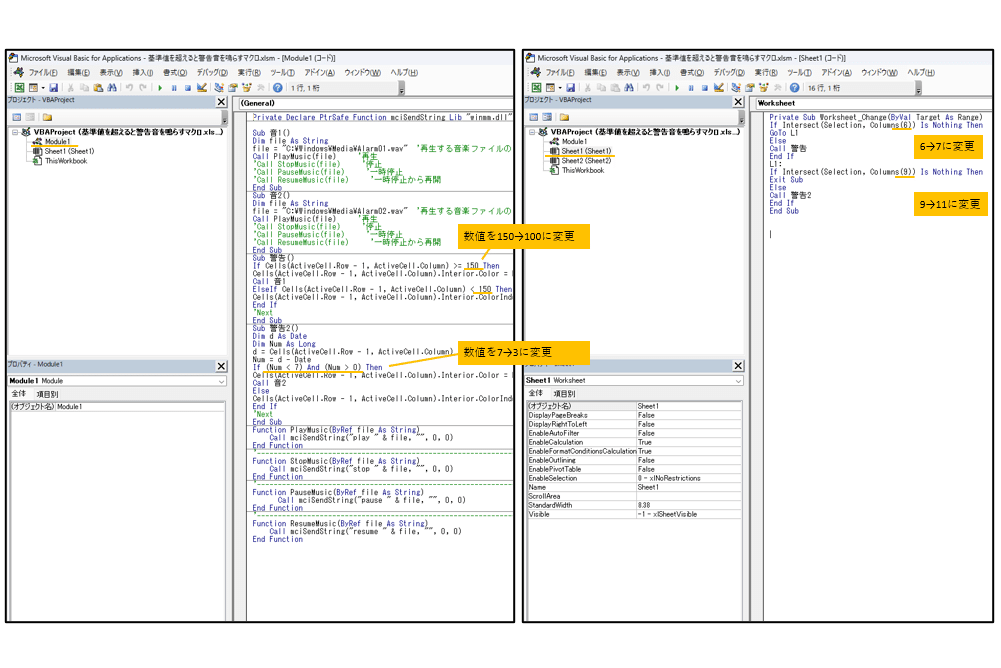Toggle Design Mode icon in Module1 window

pyautogui.click(x=202, y=87)
